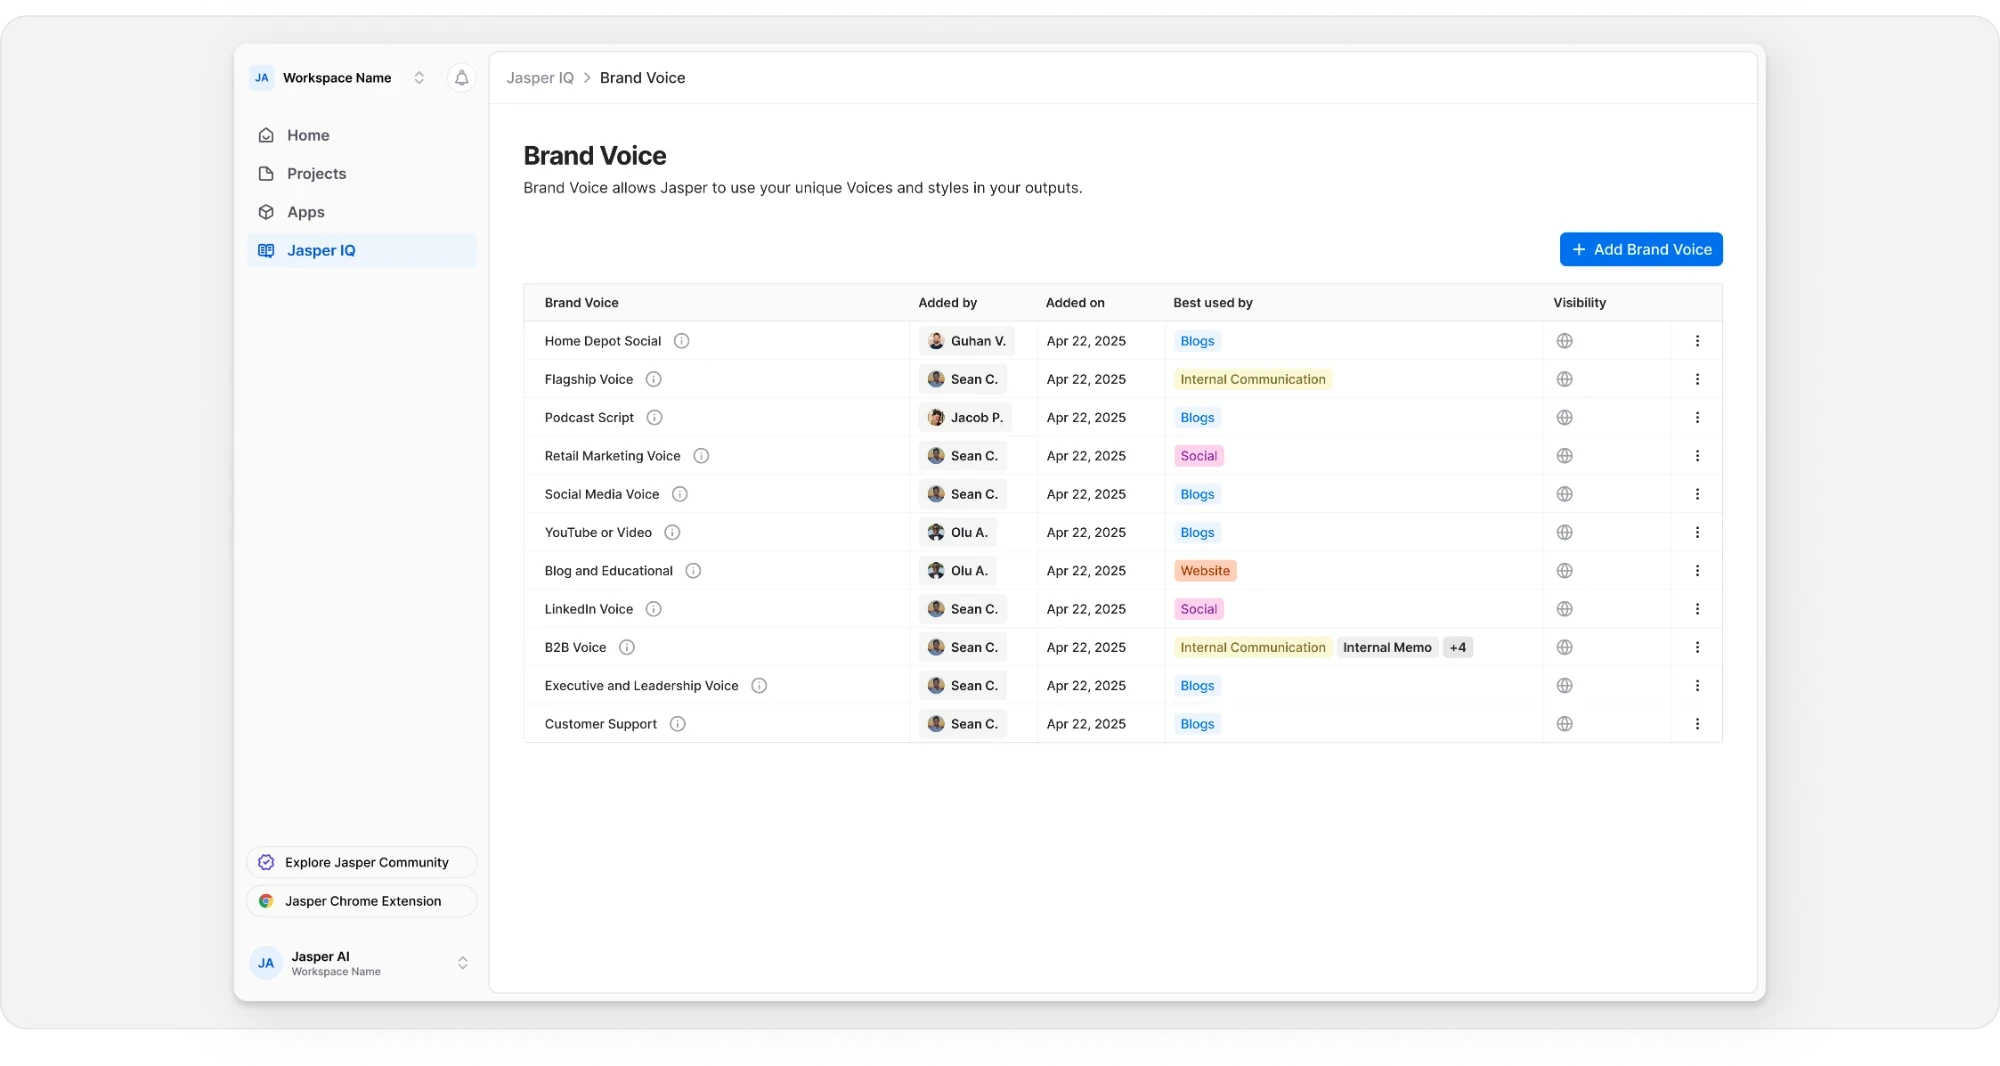Click the Jacob P. author chip

point(966,418)
